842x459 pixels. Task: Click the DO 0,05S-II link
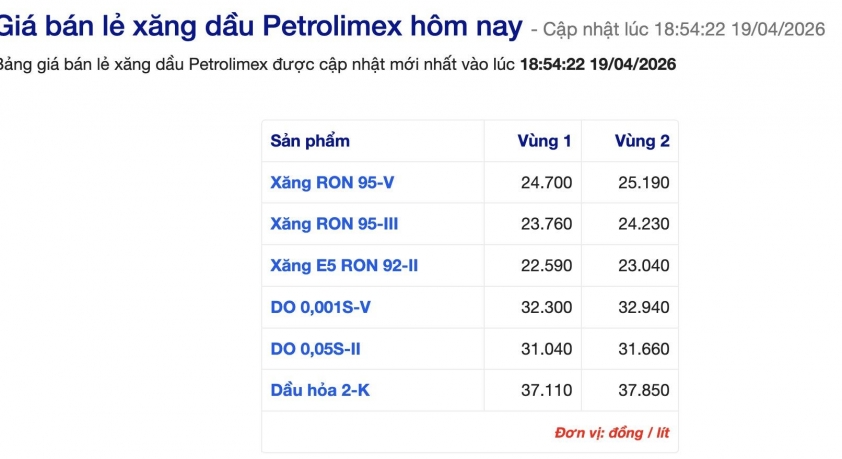[x=317, y=348]
